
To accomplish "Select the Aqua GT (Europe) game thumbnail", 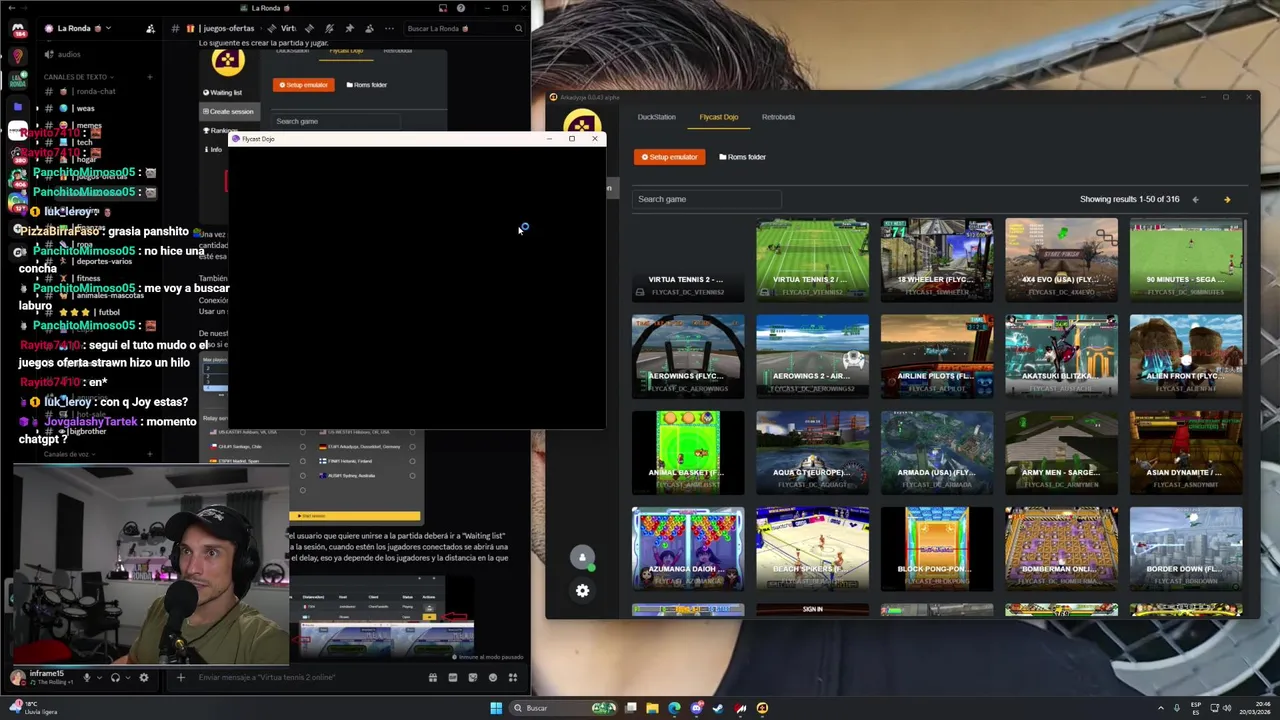I will (812, 452).
